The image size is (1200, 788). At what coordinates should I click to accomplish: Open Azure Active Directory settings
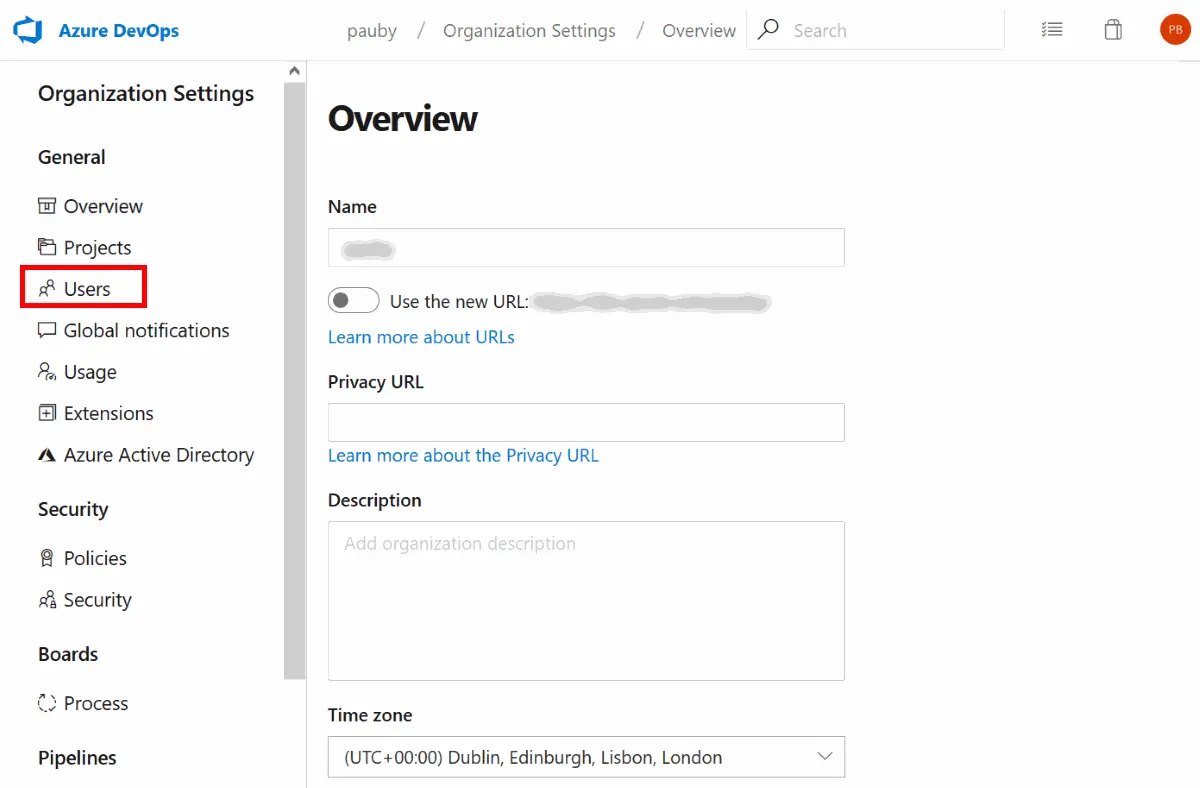tap(158, 455)
